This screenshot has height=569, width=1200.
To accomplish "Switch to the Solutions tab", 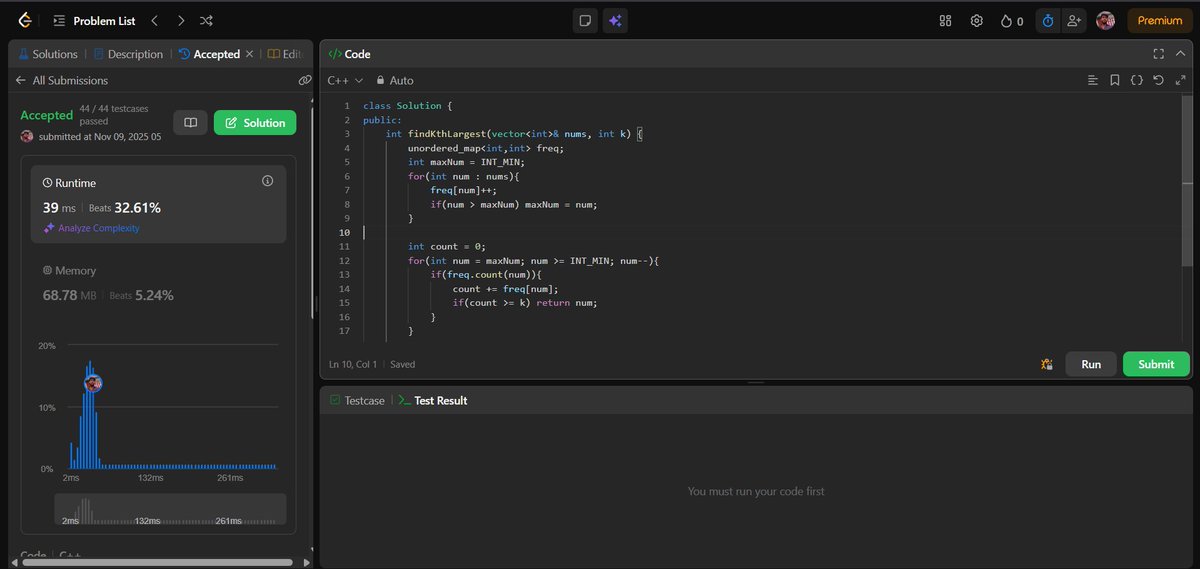I will click(x=48, y=54).
